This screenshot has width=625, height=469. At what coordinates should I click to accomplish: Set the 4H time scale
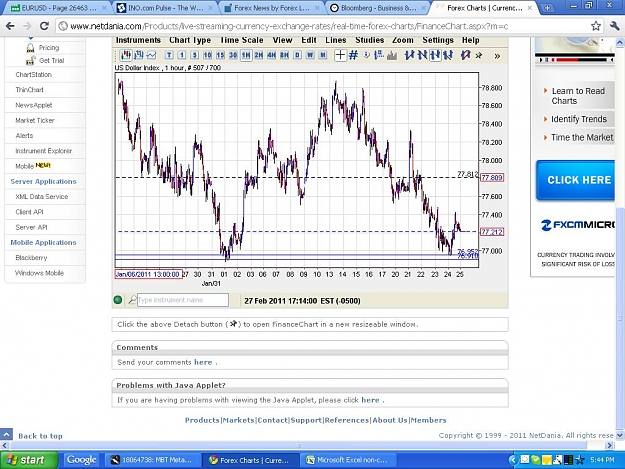click(271, 55)
